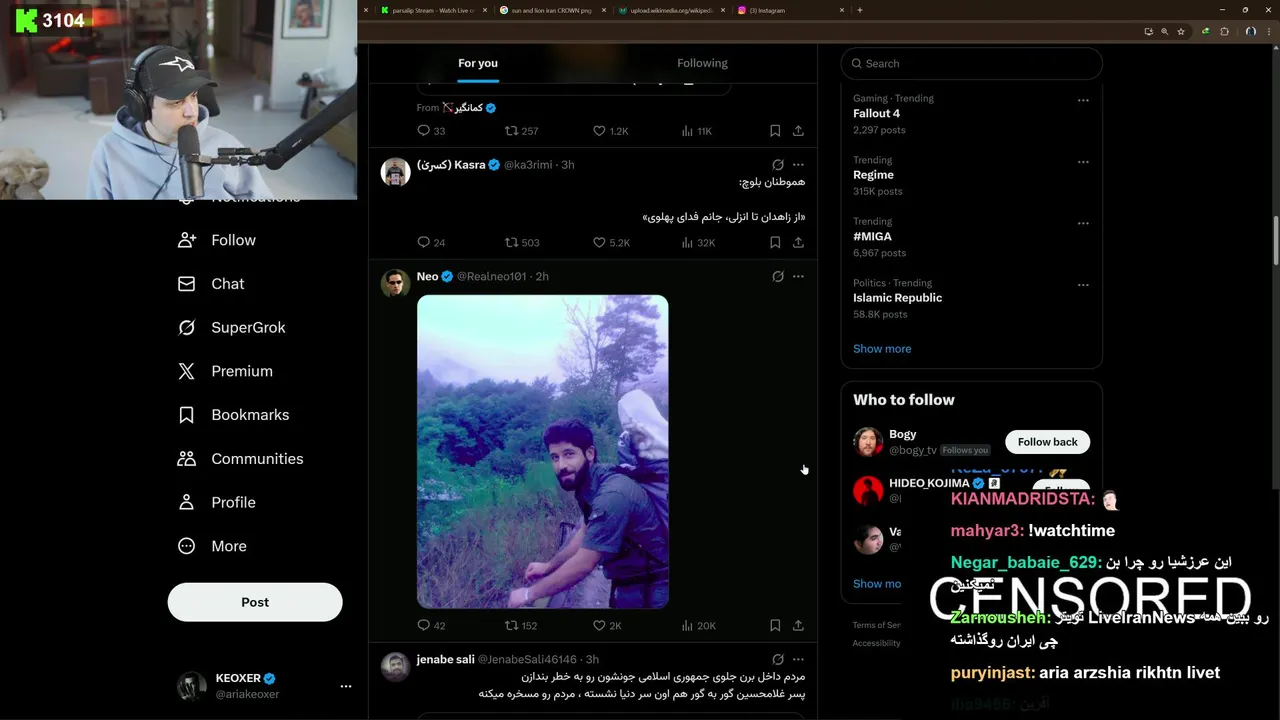
Task: Open more options for Kasra's post
Action: coord(798,164)
